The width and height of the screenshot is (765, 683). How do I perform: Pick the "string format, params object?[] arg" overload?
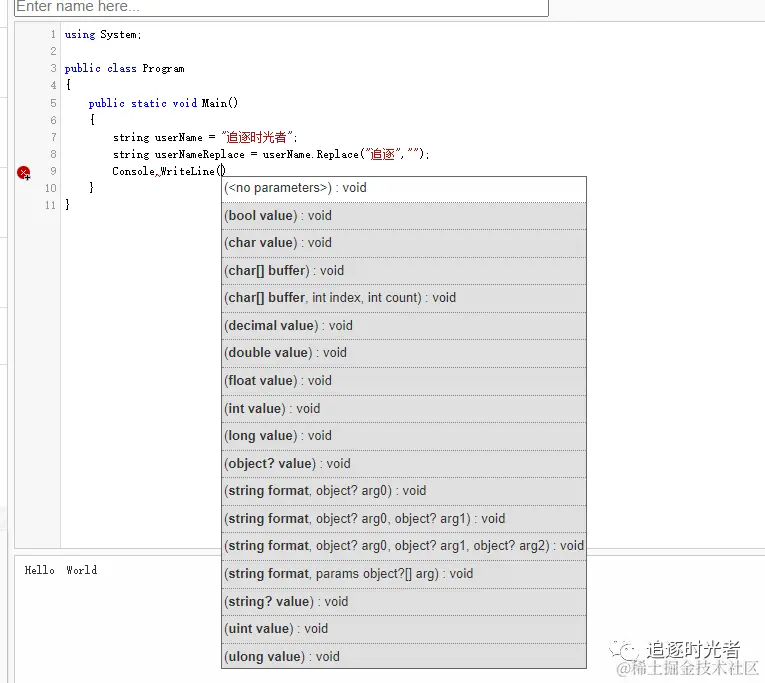coord(404,574)
